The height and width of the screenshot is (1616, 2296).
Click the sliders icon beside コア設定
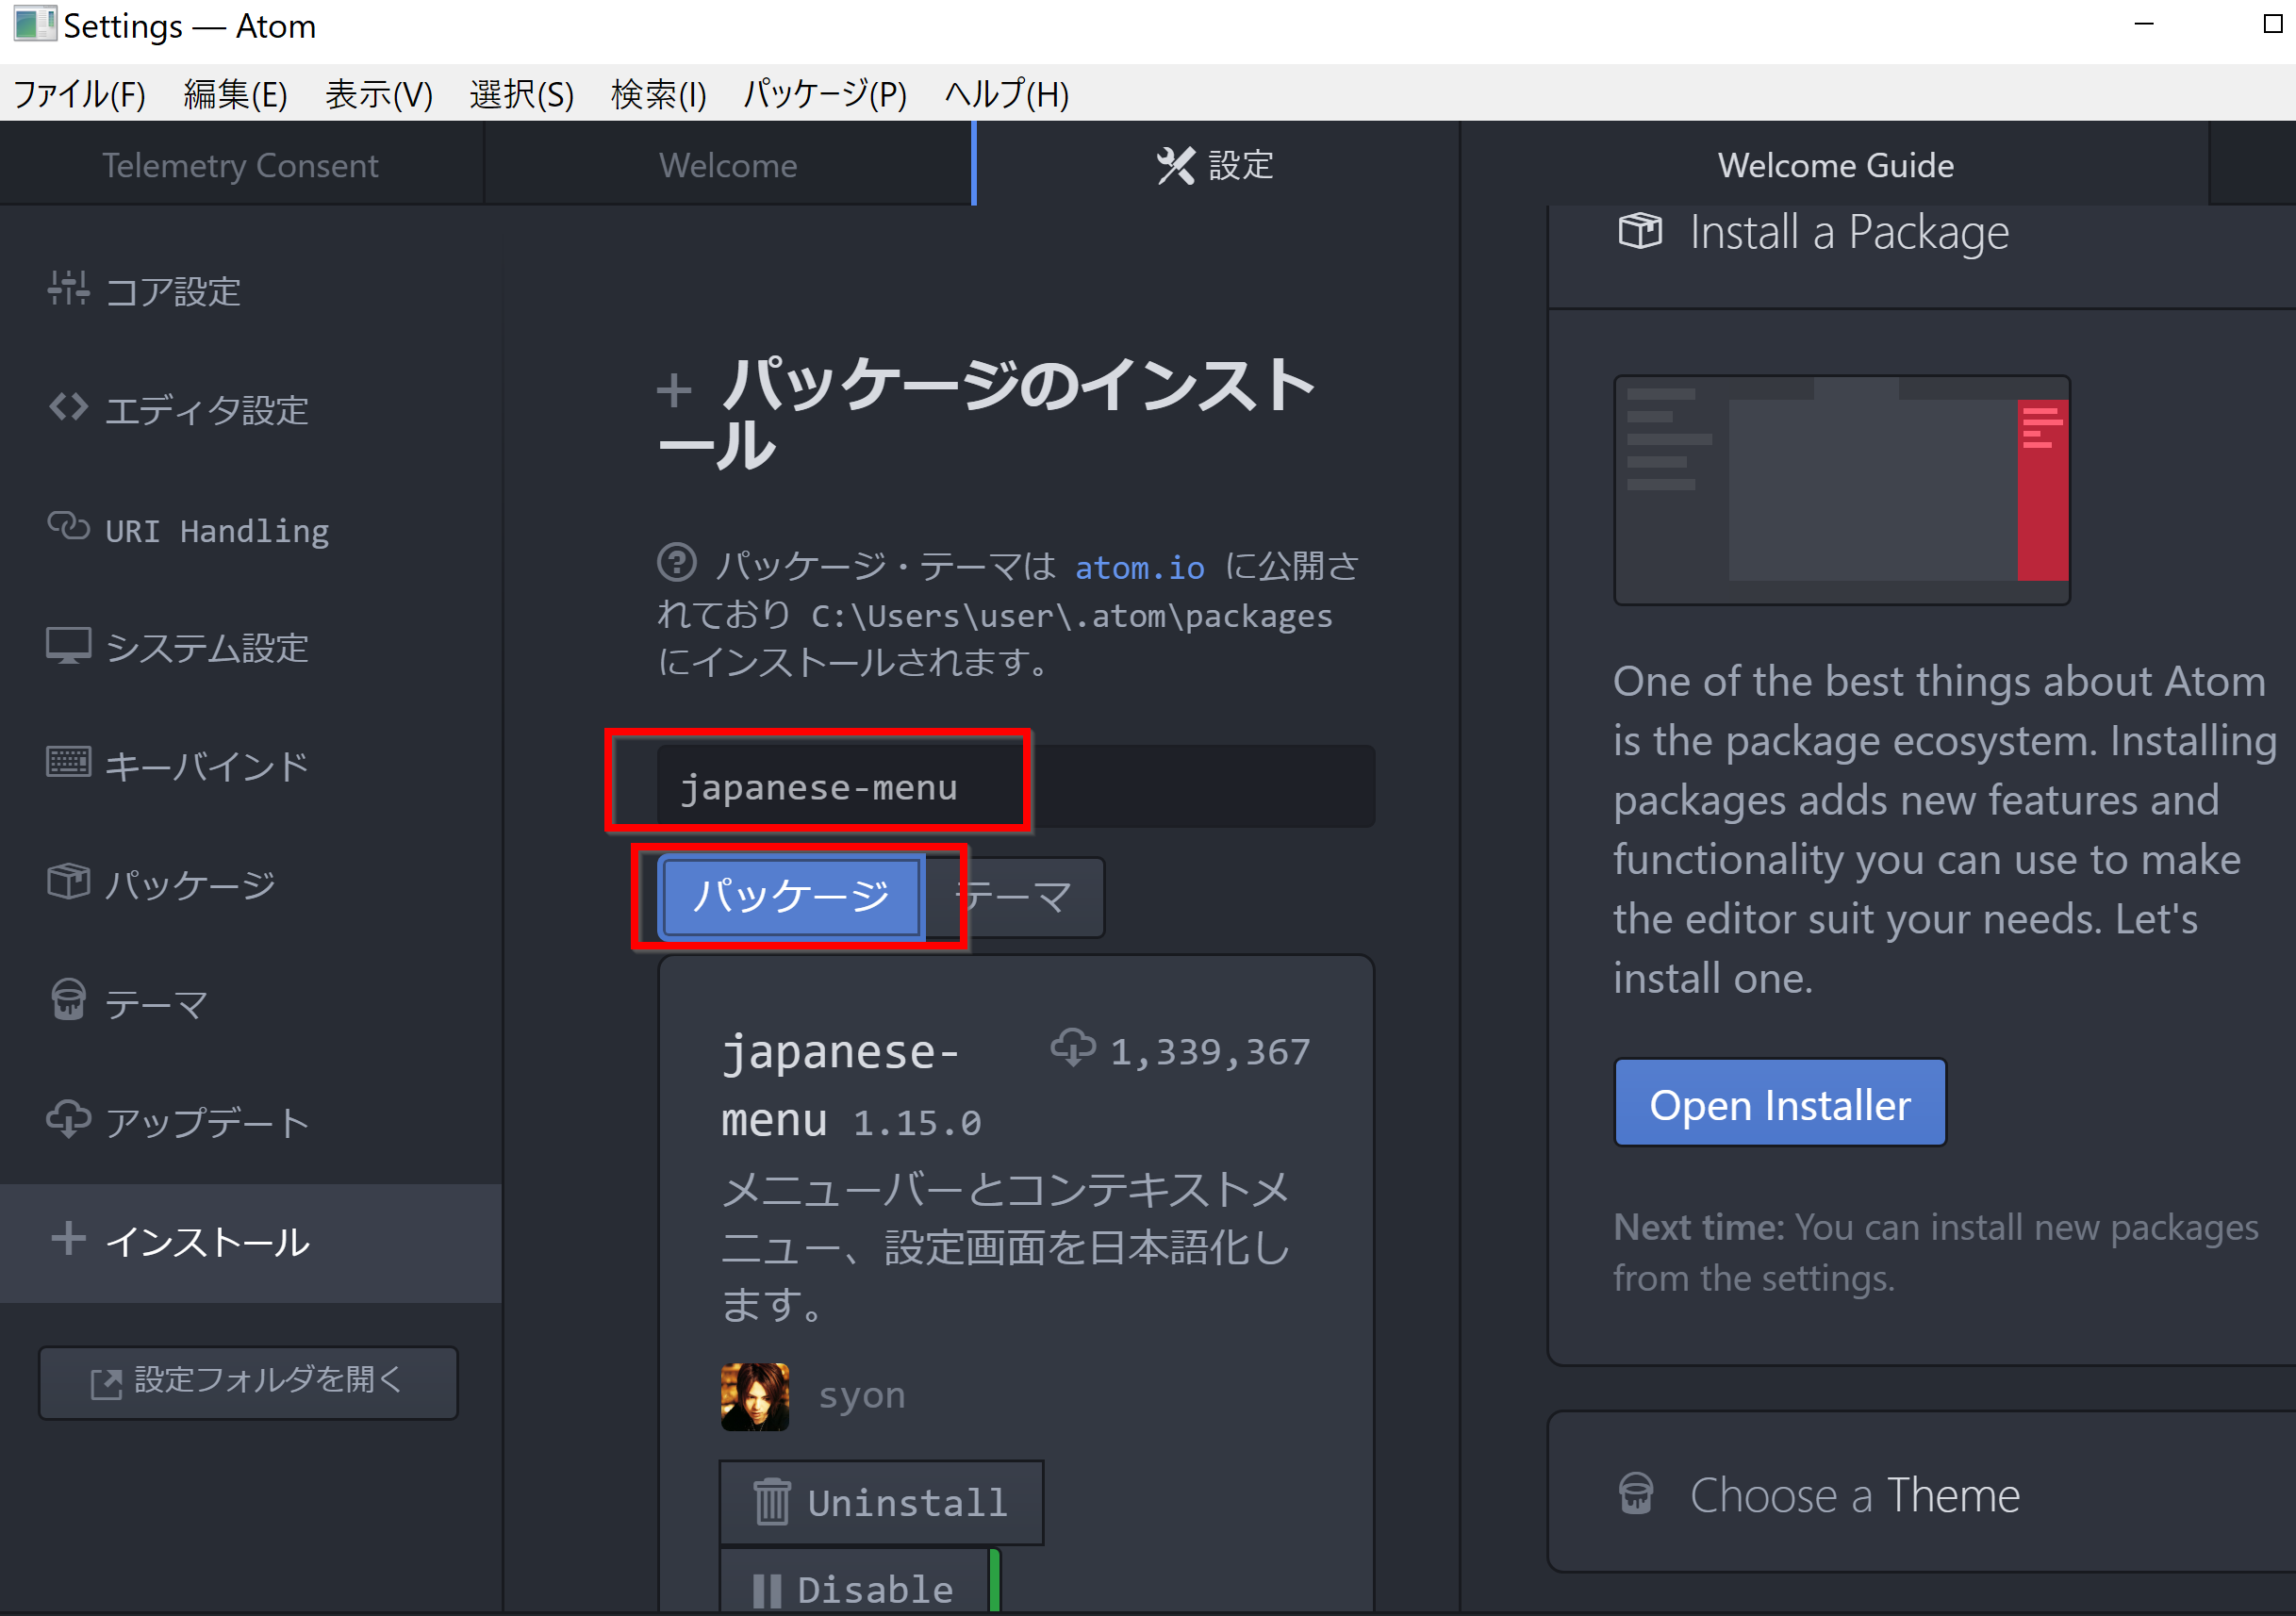[68, 289]
